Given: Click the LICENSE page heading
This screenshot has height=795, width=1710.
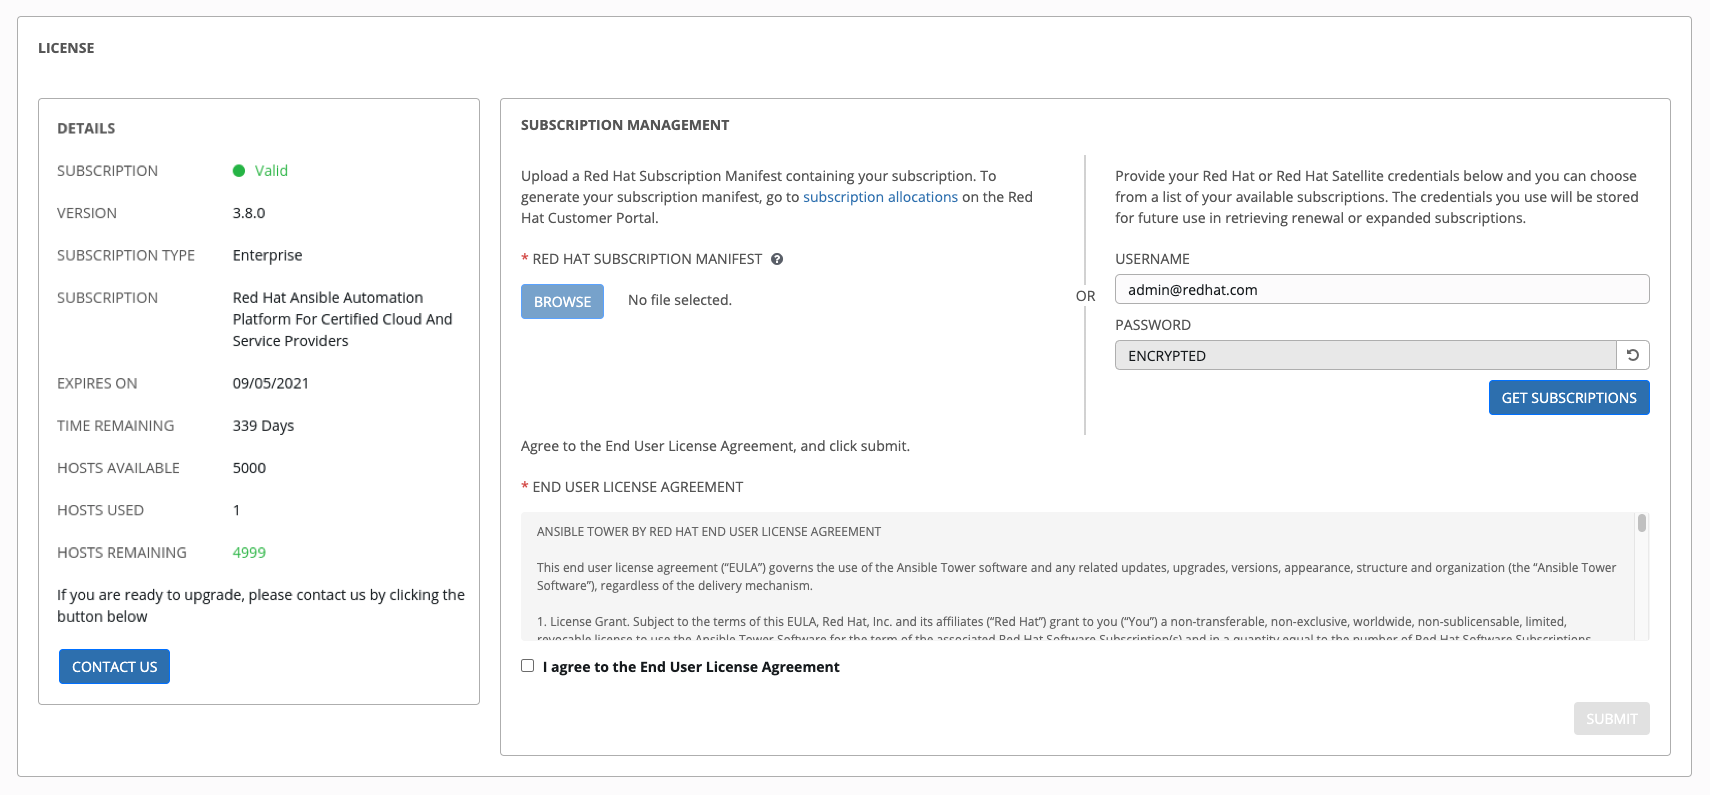Looking at the screenshot, I should point(66,48).
